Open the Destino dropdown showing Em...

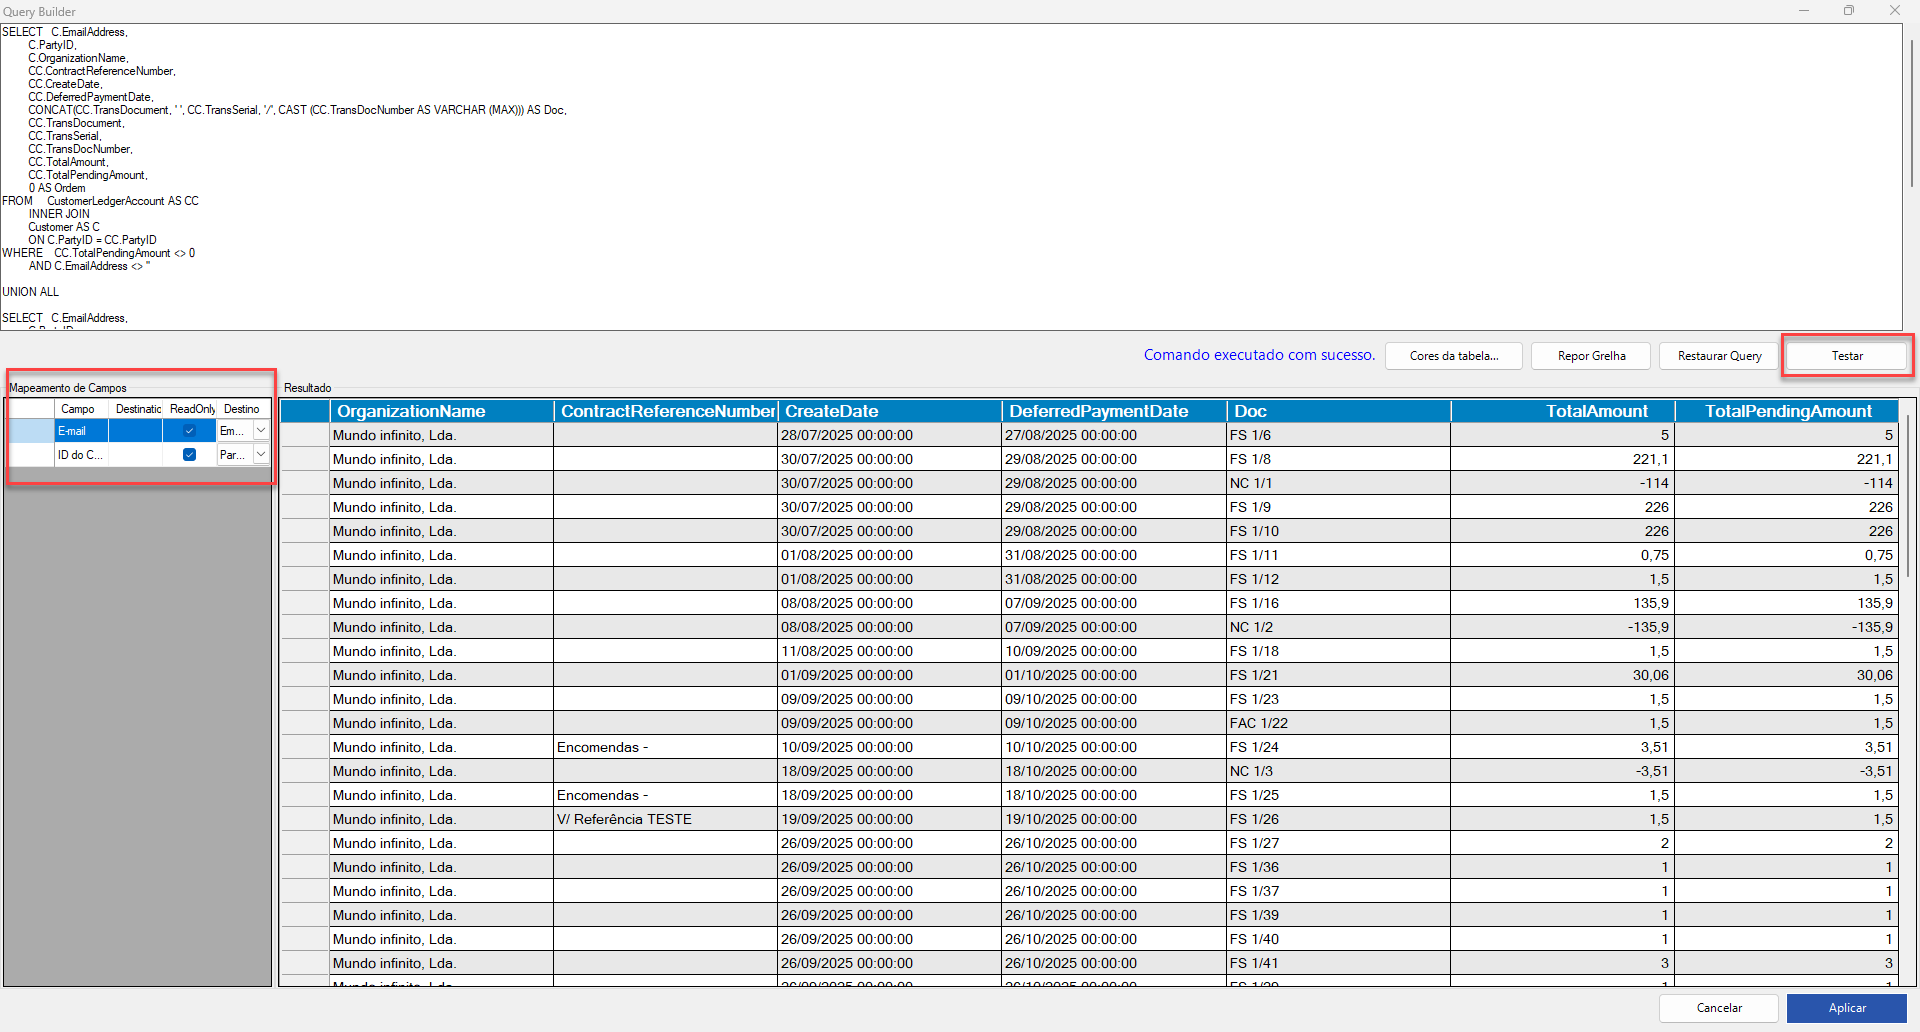point(261,431)
